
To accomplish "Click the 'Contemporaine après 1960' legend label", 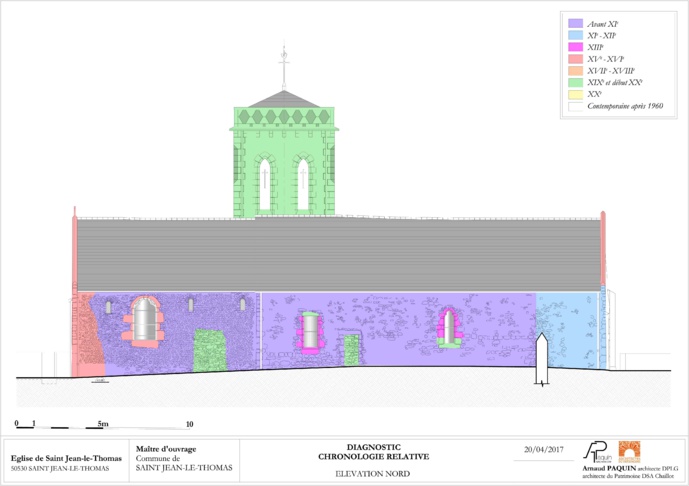I will (x=624, y=105).
